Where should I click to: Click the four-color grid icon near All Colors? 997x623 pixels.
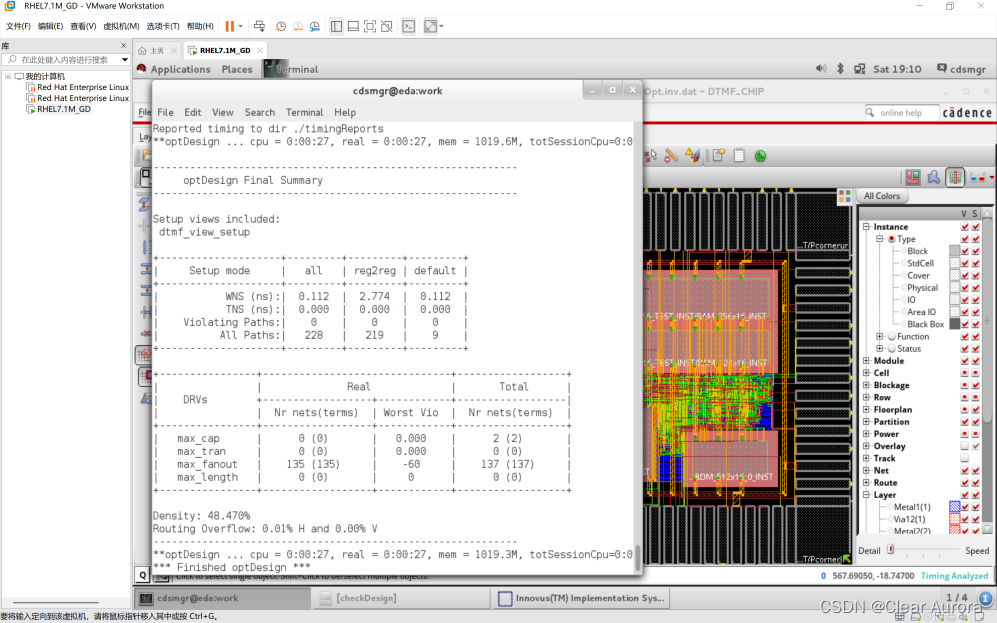click(x=844, y=196)
